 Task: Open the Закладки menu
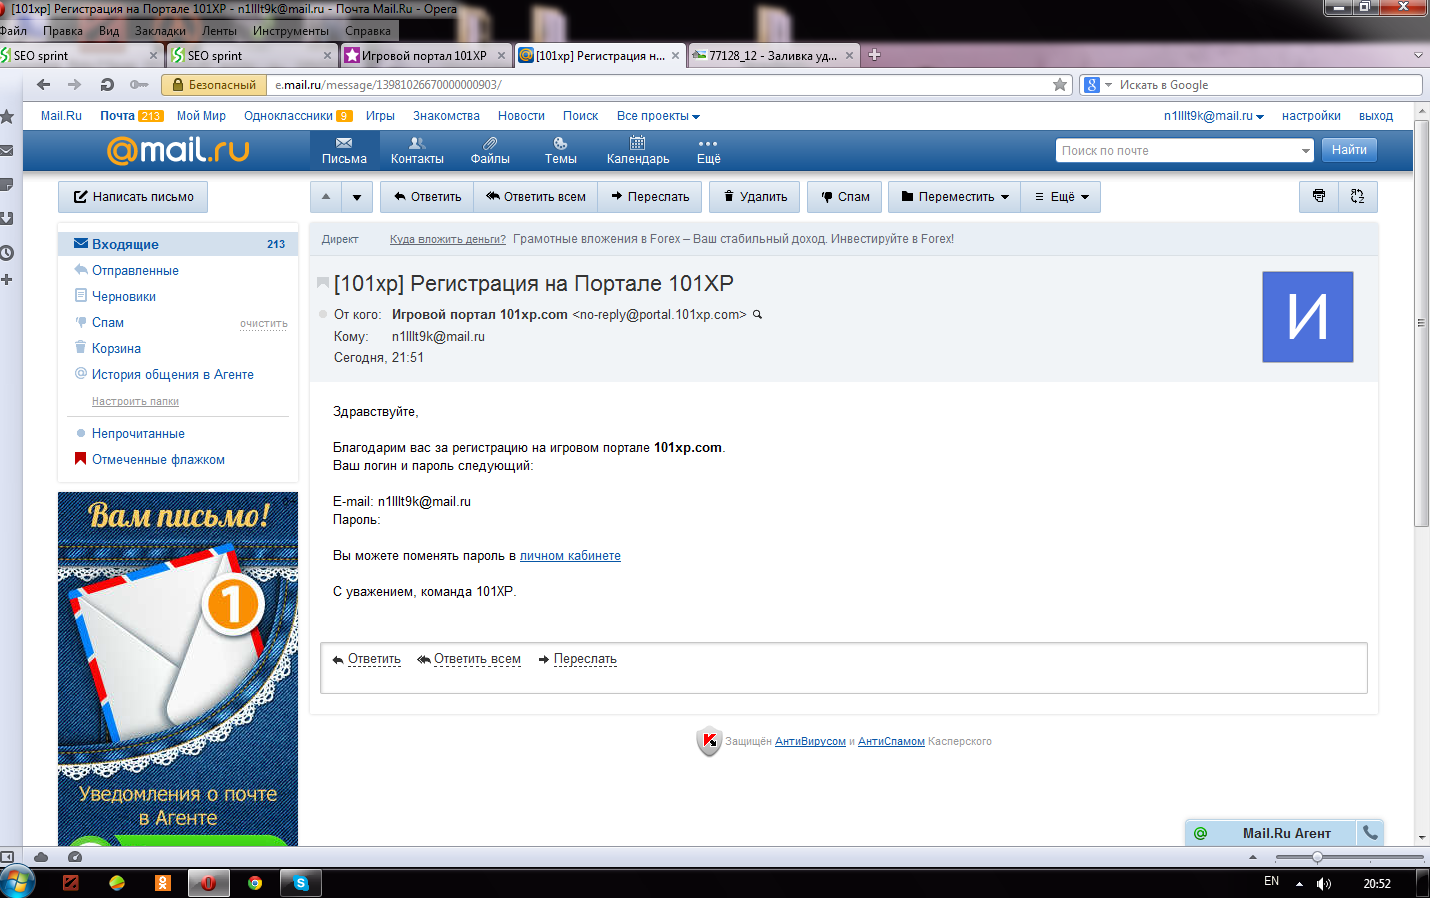(x=160, y=31)
